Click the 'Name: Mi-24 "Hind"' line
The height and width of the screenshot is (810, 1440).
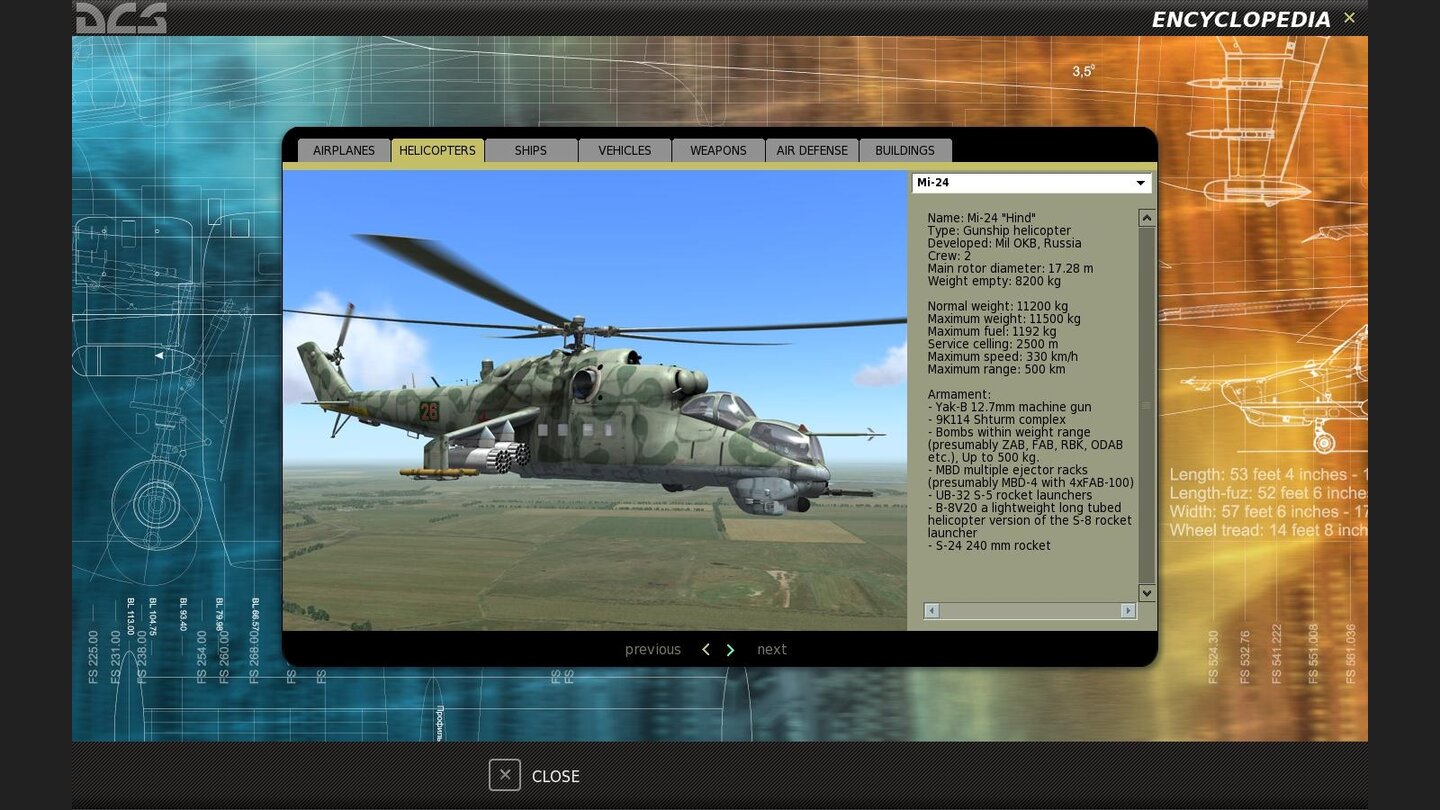click(x=981, y=218)
